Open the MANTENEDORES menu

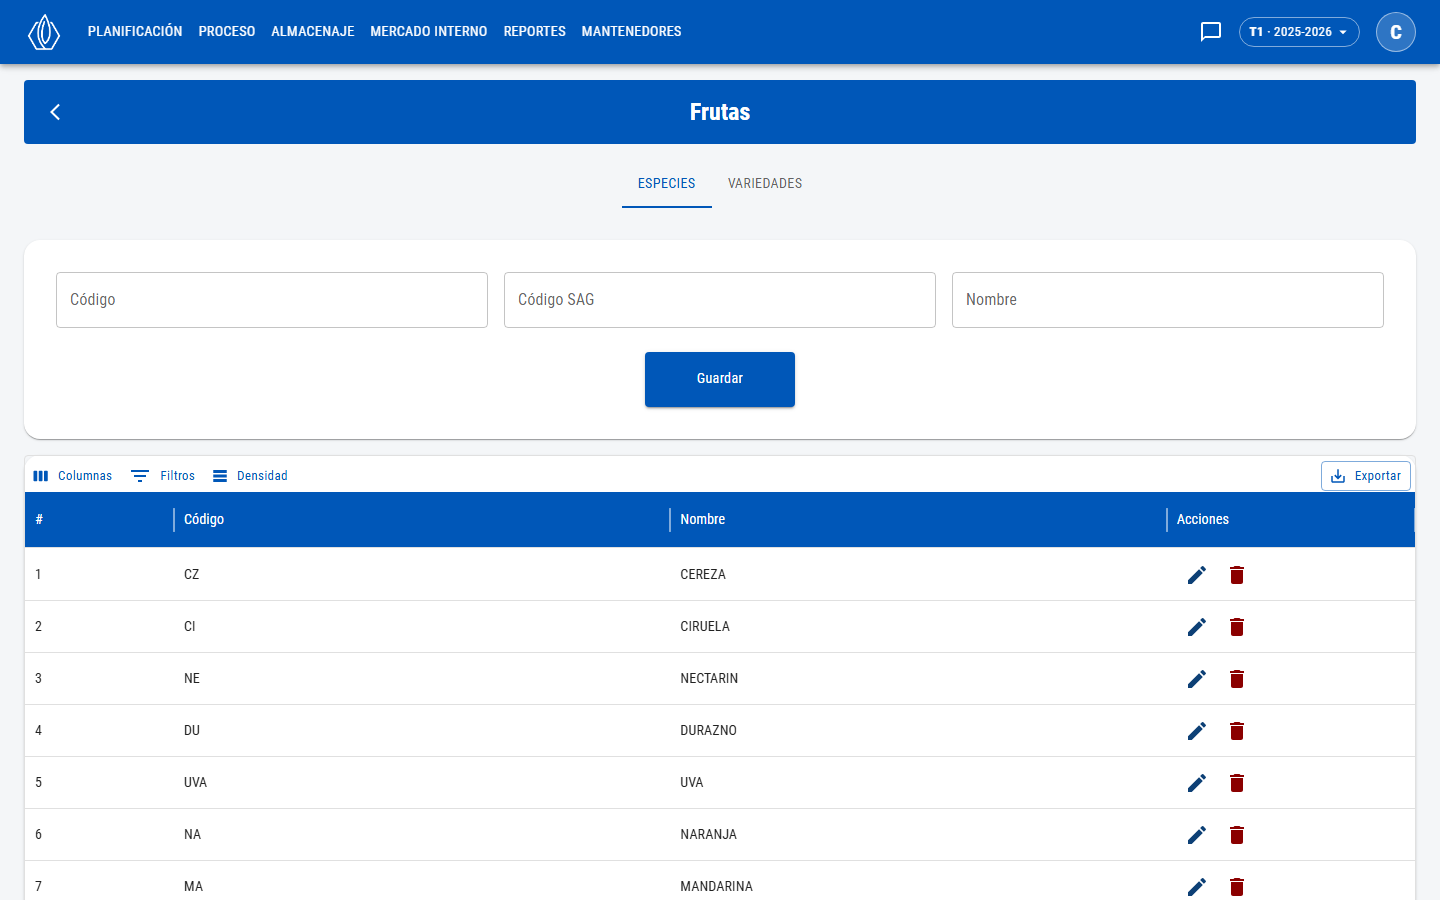(x=632, y=32)
